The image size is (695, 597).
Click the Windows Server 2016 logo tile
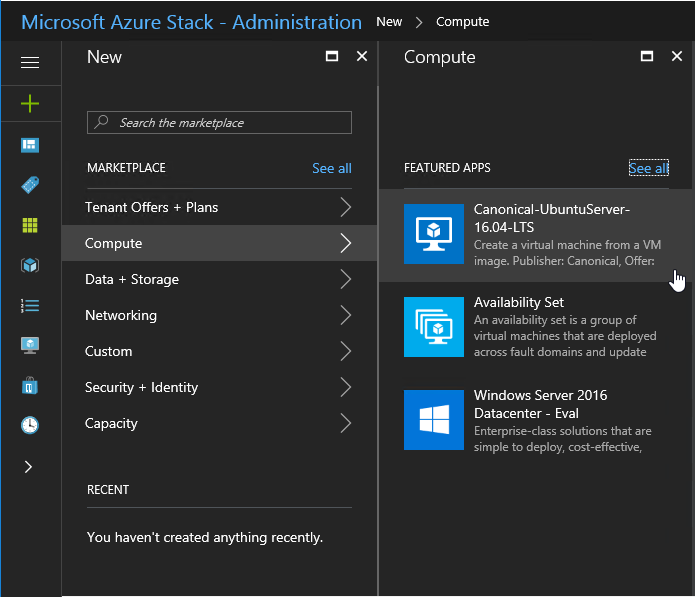click(433, 420)
